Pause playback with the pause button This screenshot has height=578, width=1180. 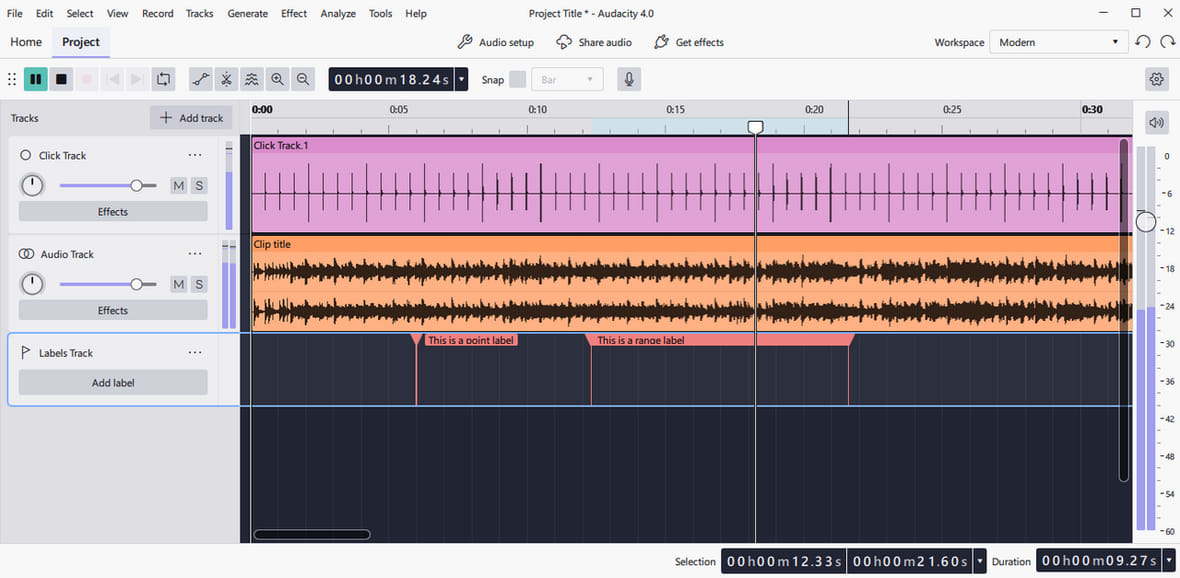coord(35,79)
